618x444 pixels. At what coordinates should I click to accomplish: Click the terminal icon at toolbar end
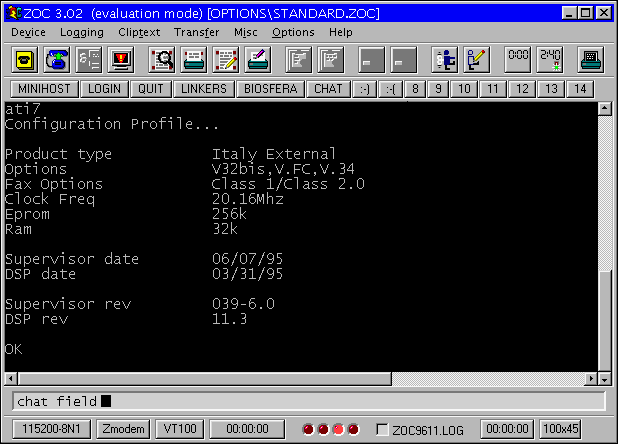(591, 59)
